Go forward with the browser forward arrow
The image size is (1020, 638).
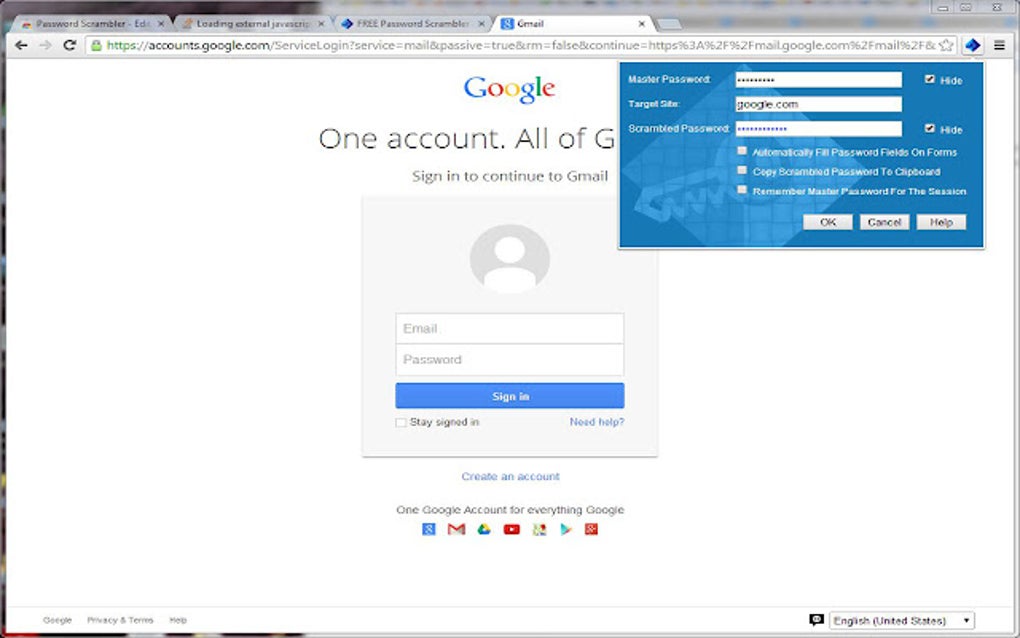pyautogui.click(x=45, y=45)
